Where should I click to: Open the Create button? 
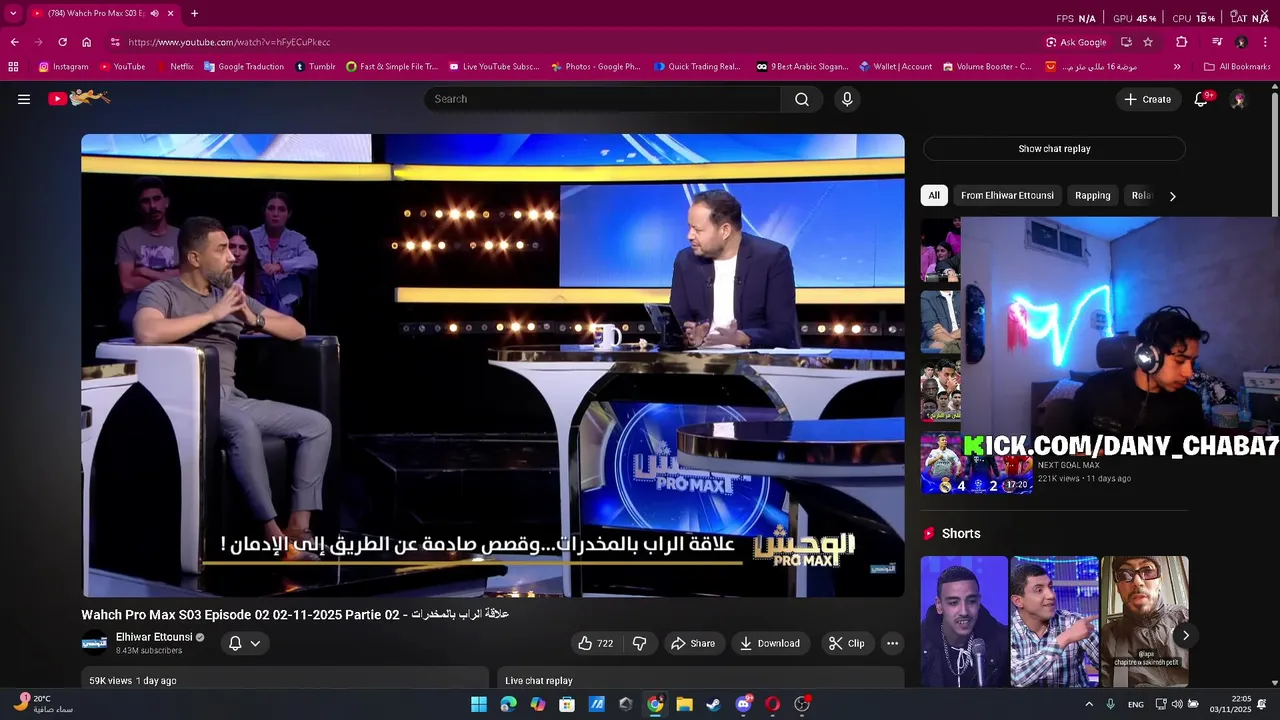[x=1147, y=99]
